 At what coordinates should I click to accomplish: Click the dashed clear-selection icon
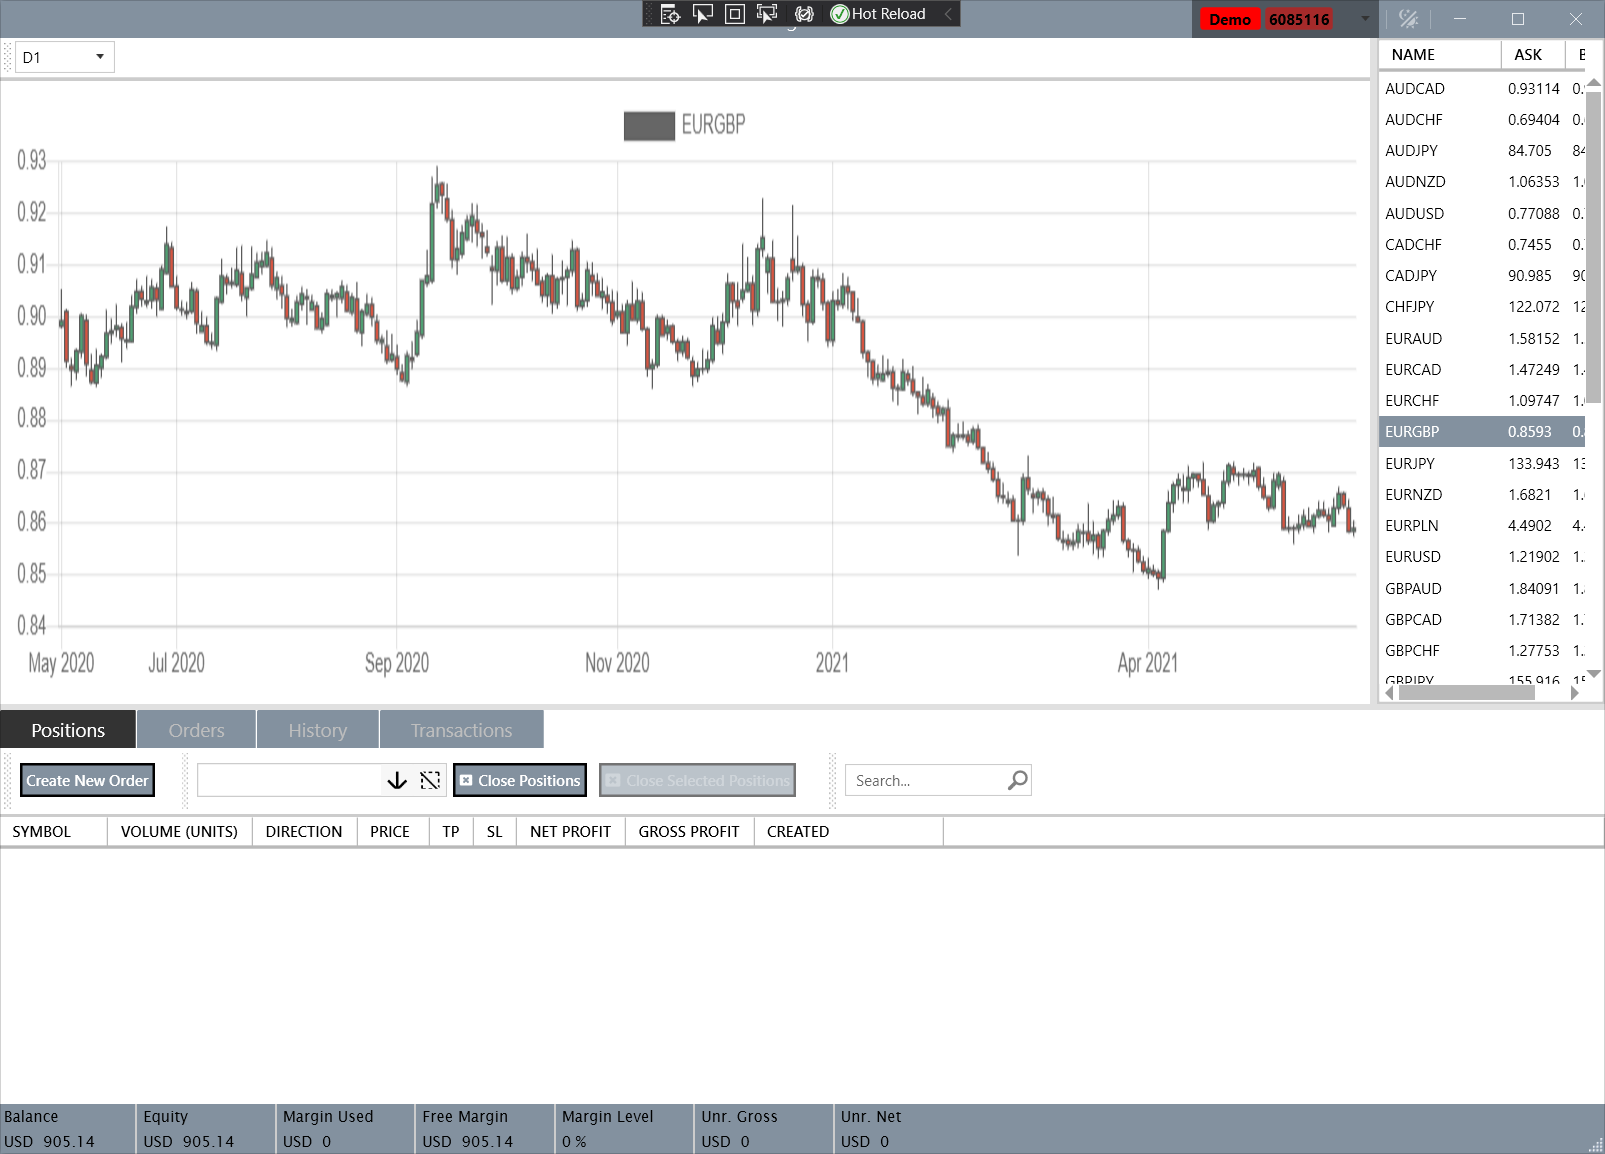click(430, 780)
